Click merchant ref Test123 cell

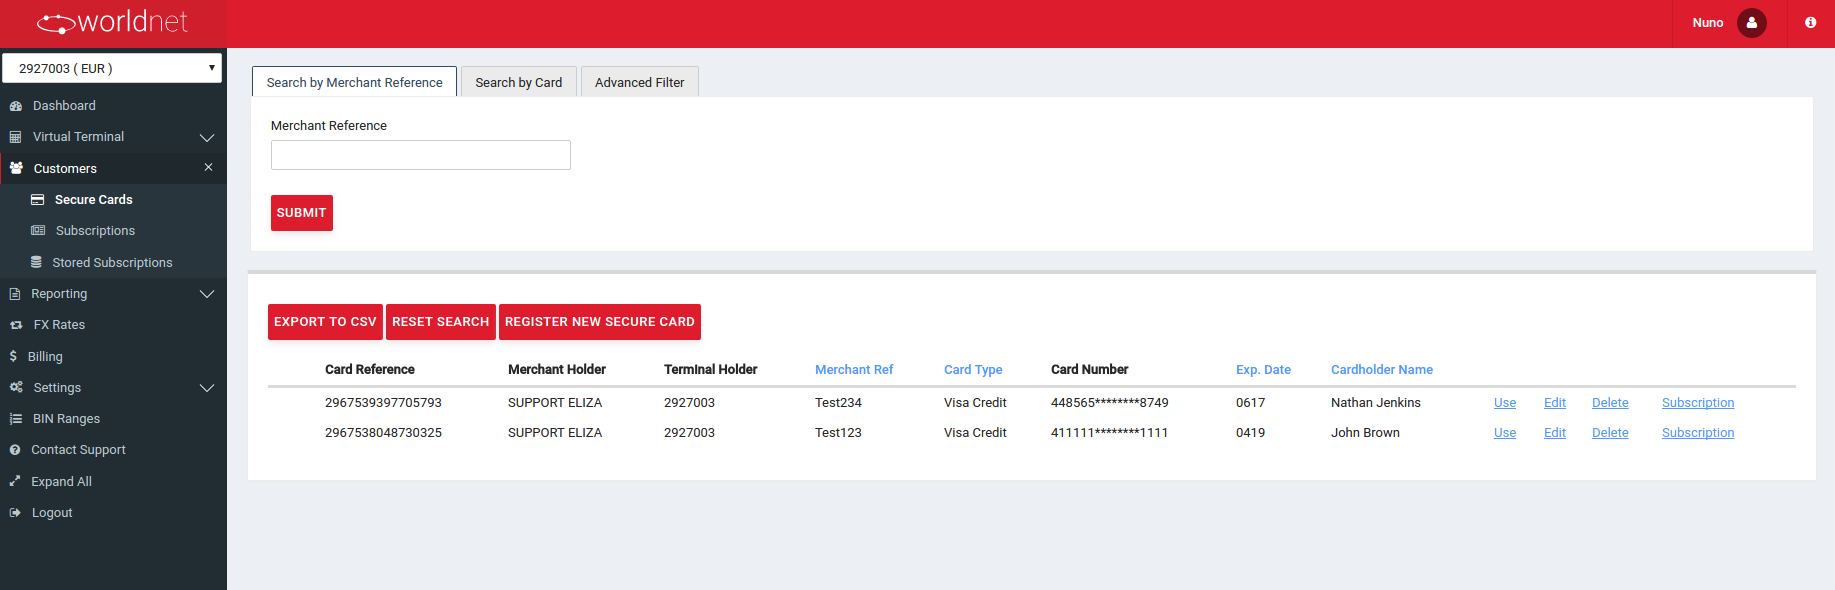(x=838, y=433)
